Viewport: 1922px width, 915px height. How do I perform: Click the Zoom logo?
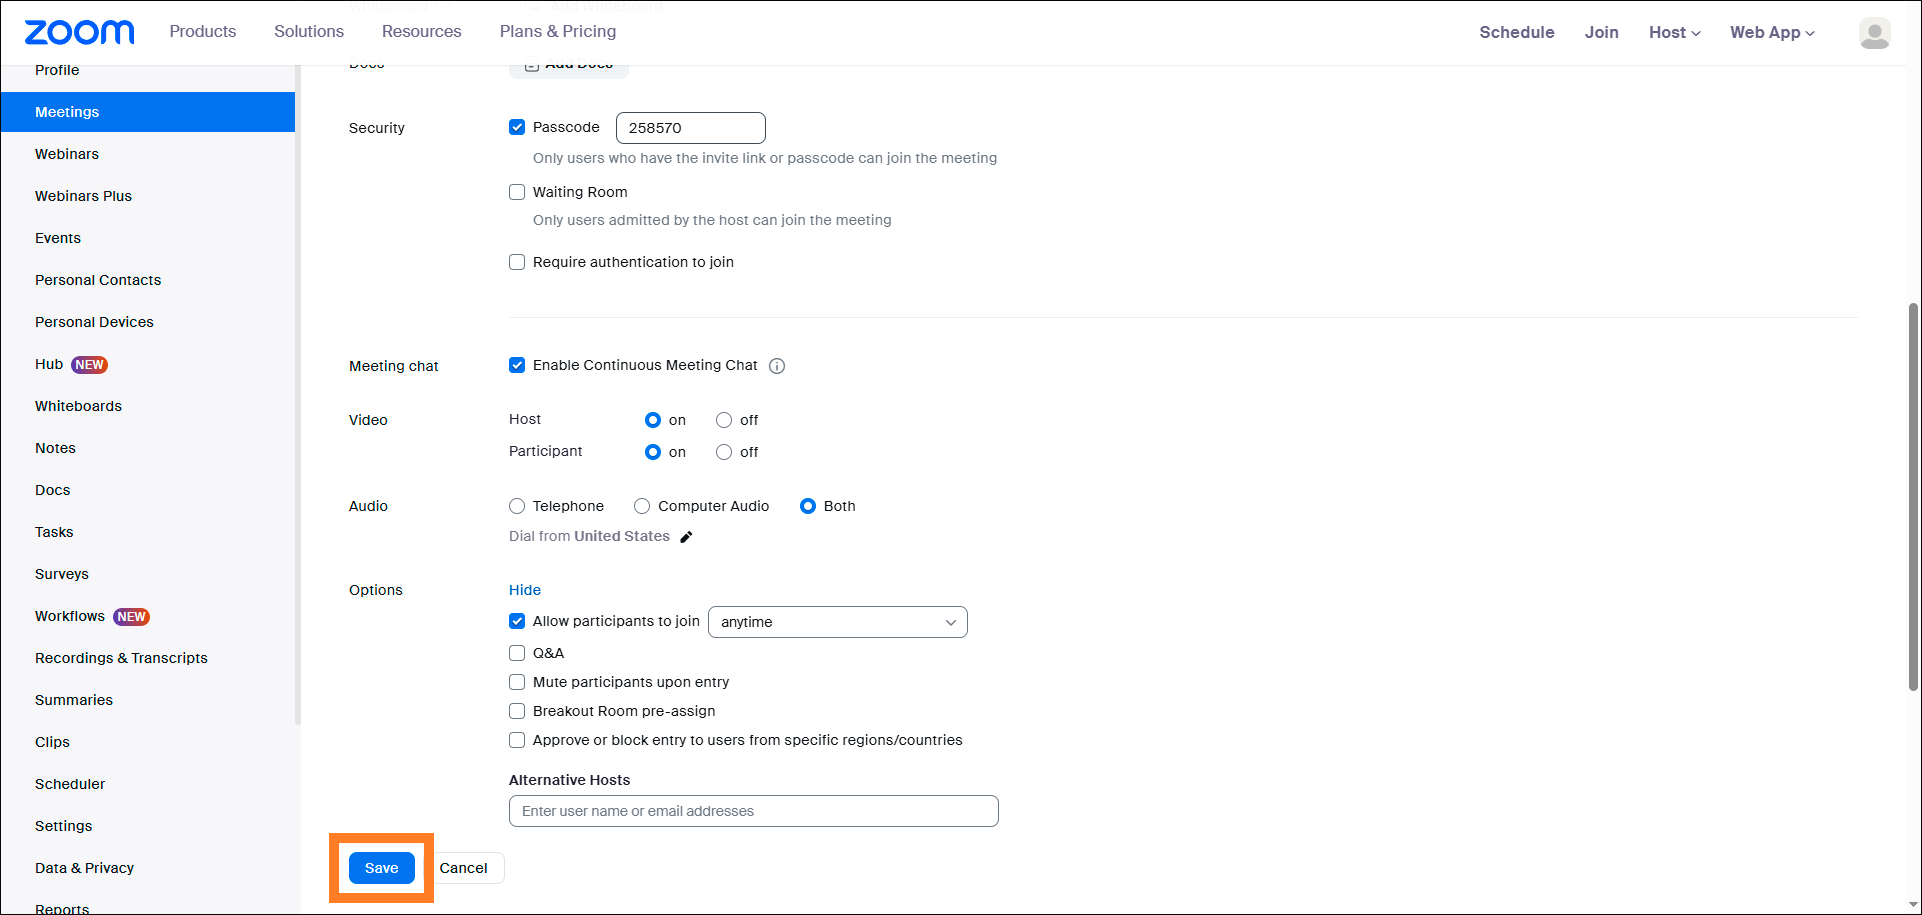79,32
